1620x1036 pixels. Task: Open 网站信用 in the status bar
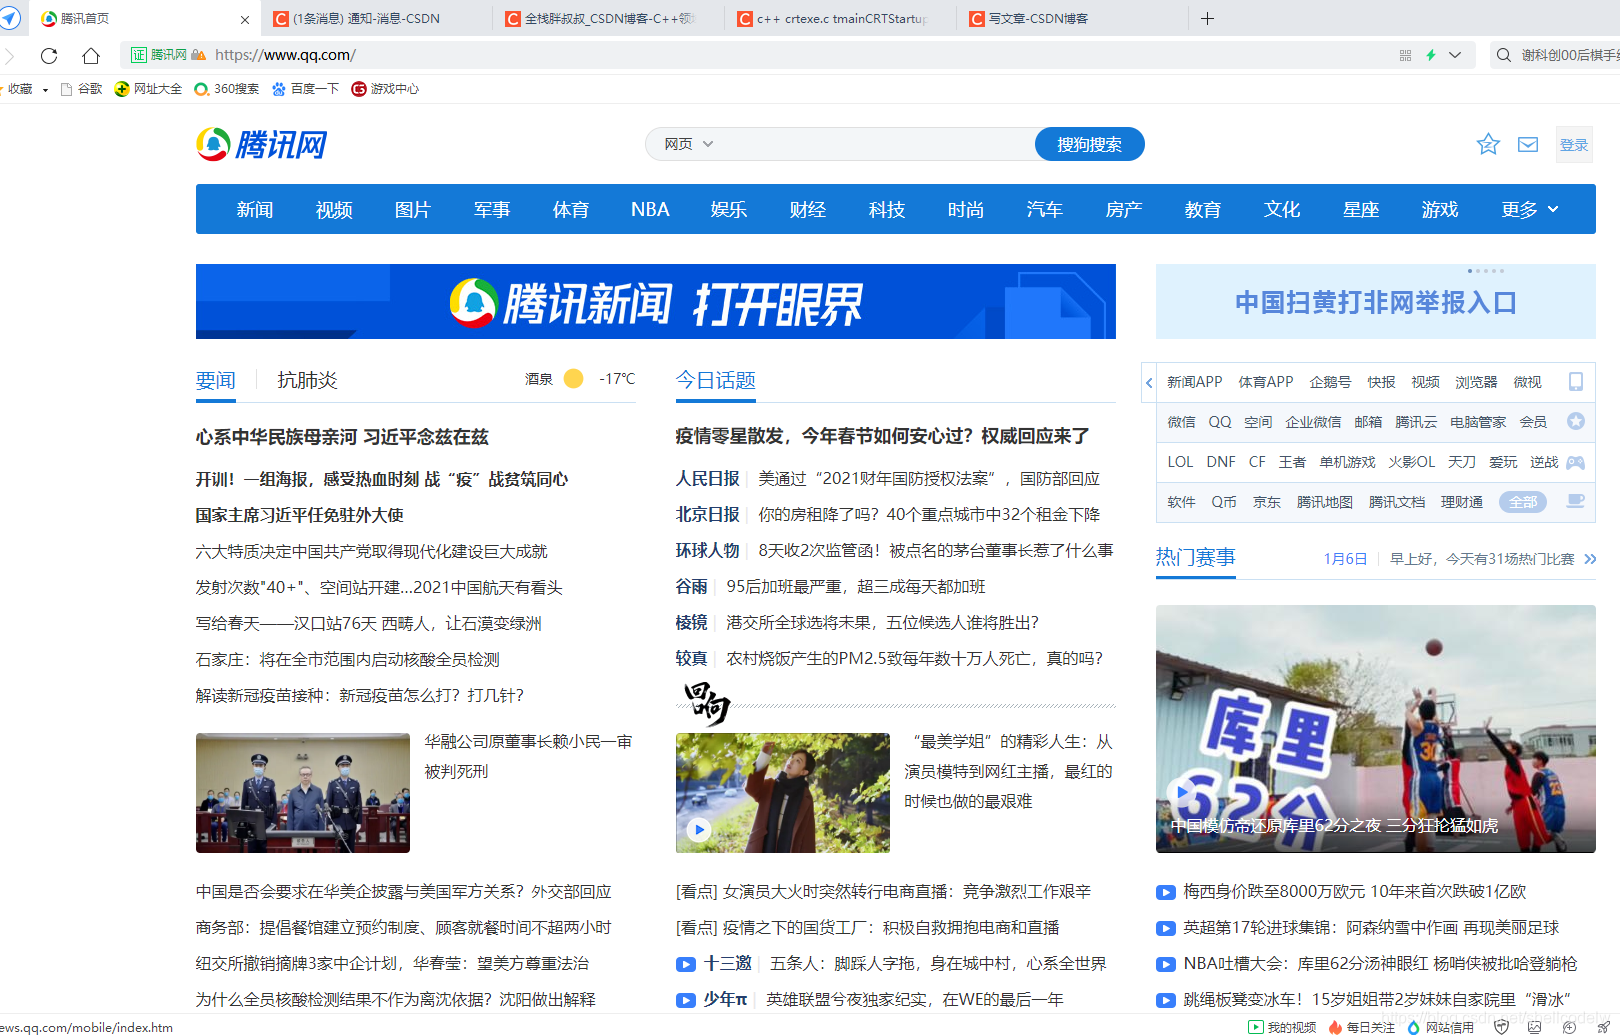[x=1440, y=1027]
